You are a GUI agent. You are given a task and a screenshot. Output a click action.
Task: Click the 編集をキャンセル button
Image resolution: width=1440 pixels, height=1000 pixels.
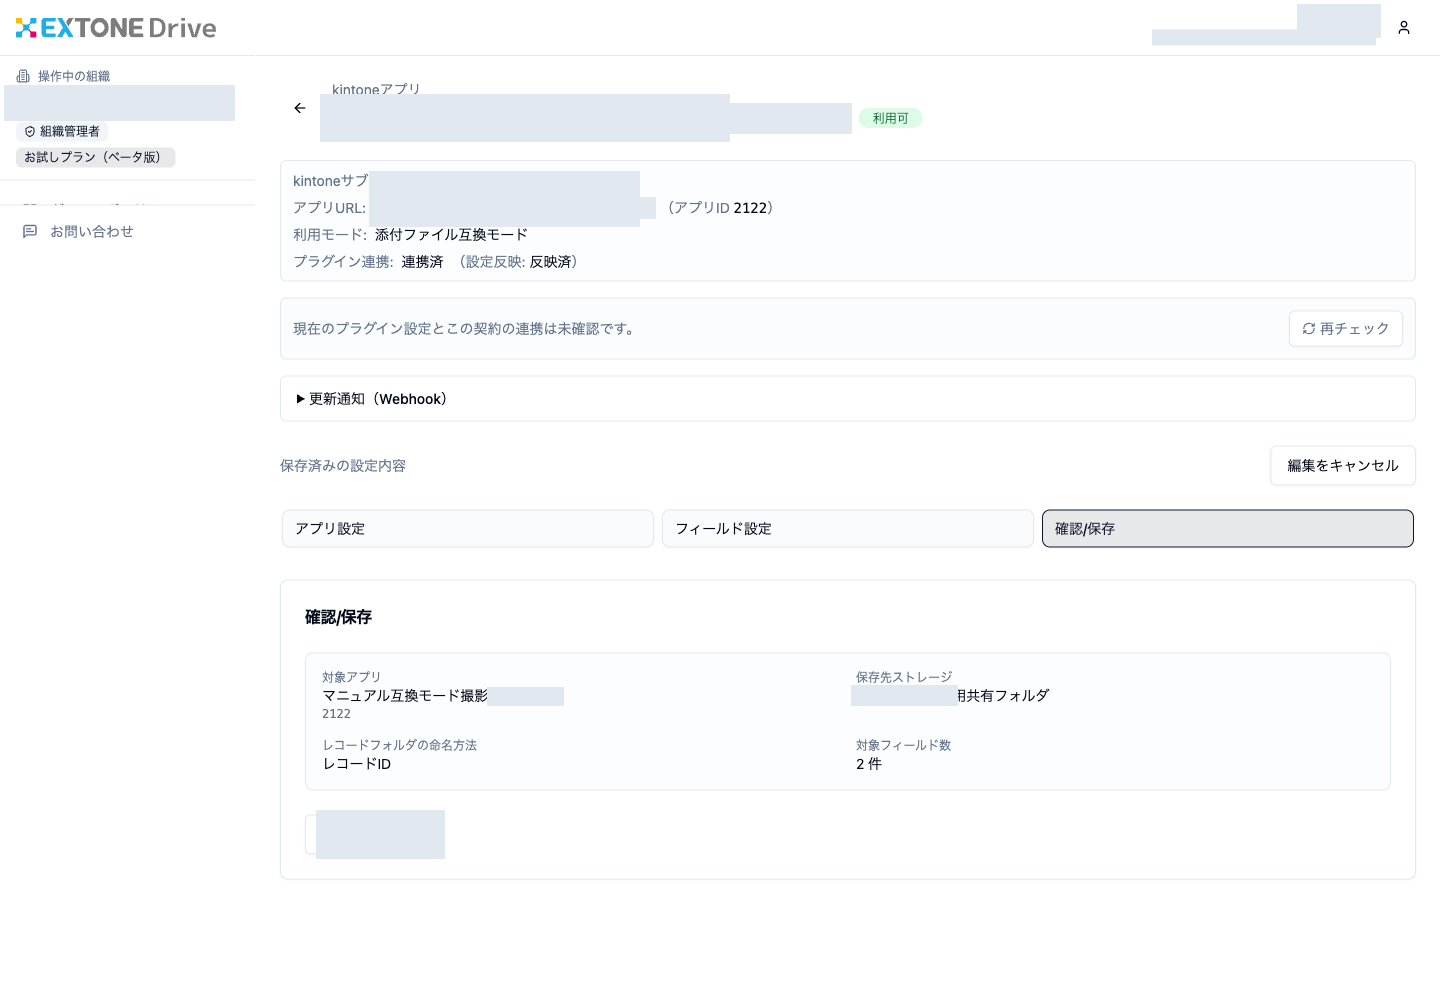[1343, 466]
